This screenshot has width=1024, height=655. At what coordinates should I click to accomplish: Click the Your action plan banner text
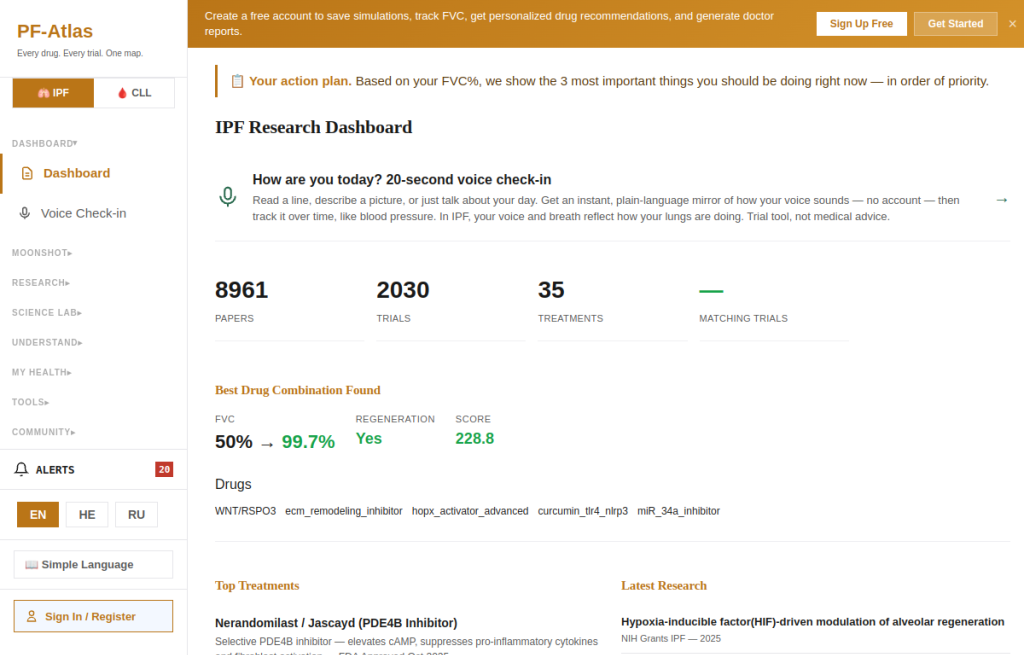pyautogui.click(x=618, y=81)
